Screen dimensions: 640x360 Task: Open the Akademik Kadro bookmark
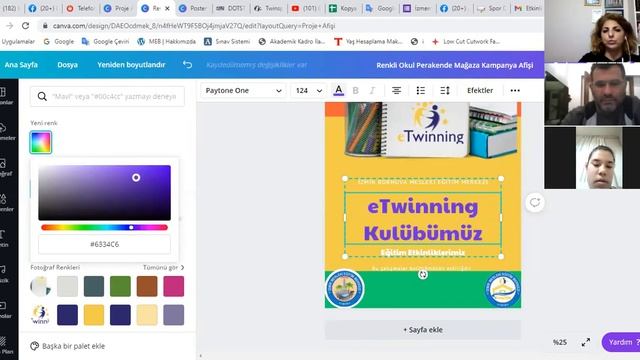click(x=291, y=41)
